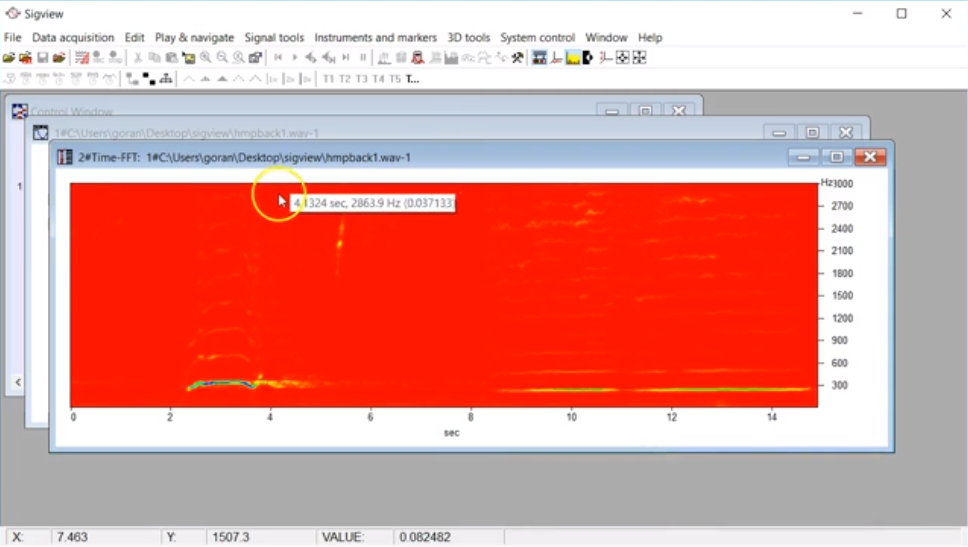Click the T2 tool button
968x547 pixels.
coord(345,78)
